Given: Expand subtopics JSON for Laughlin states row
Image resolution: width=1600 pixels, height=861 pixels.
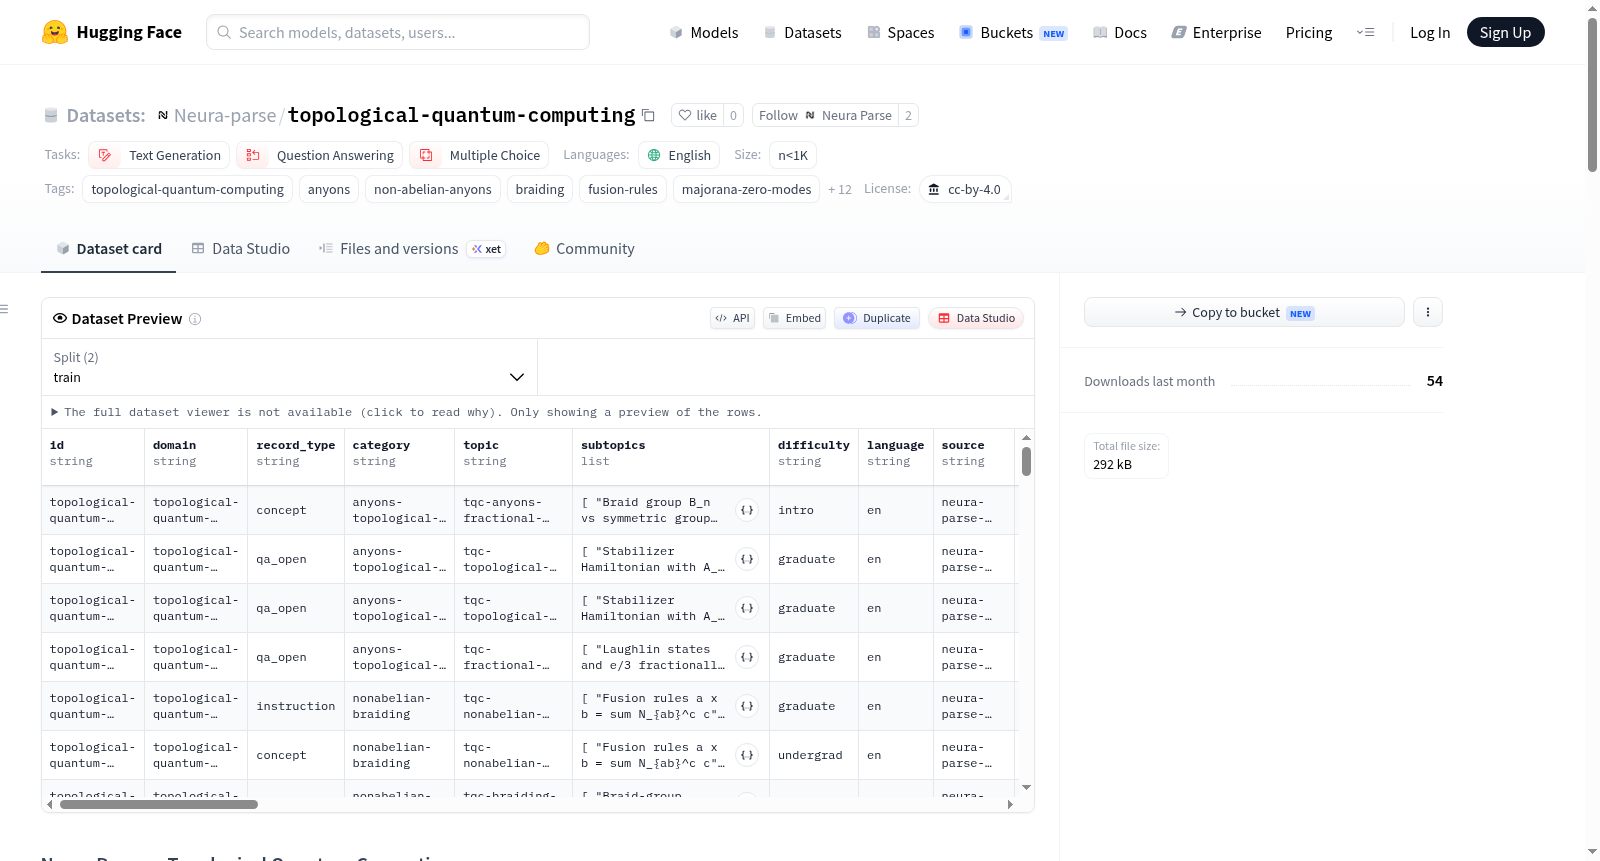Looking at the screenshot, I should (747, 657).
